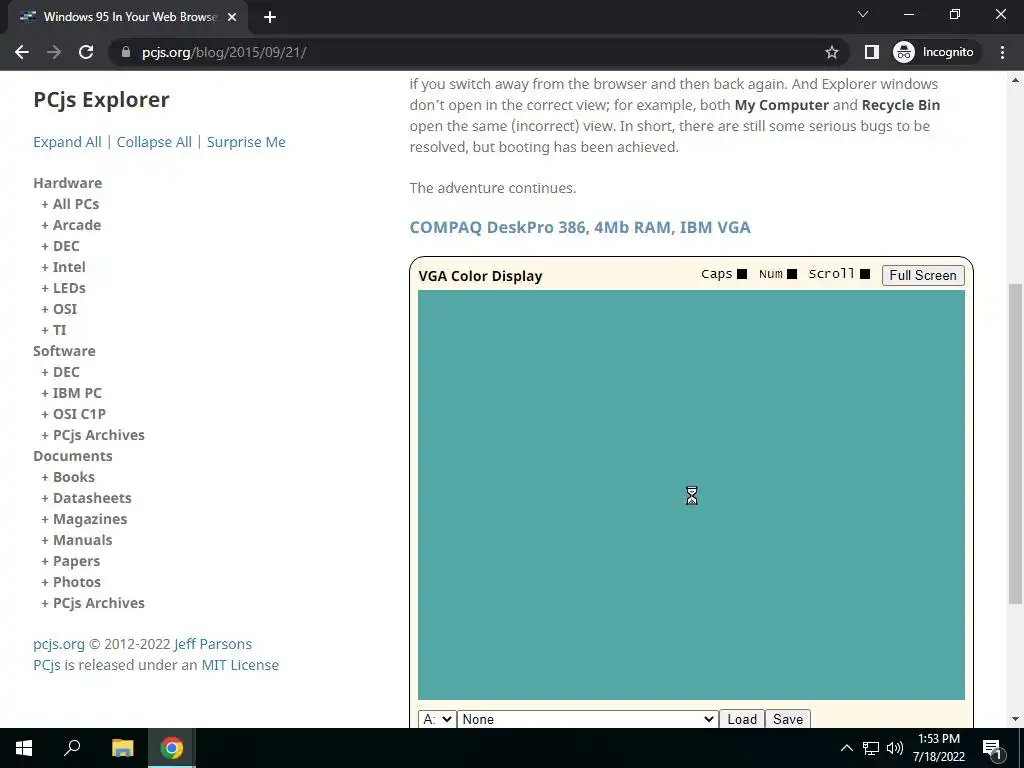The image size is (1024, 768).
Task: Click the Collapse All link
Action: tap(154, 142)
